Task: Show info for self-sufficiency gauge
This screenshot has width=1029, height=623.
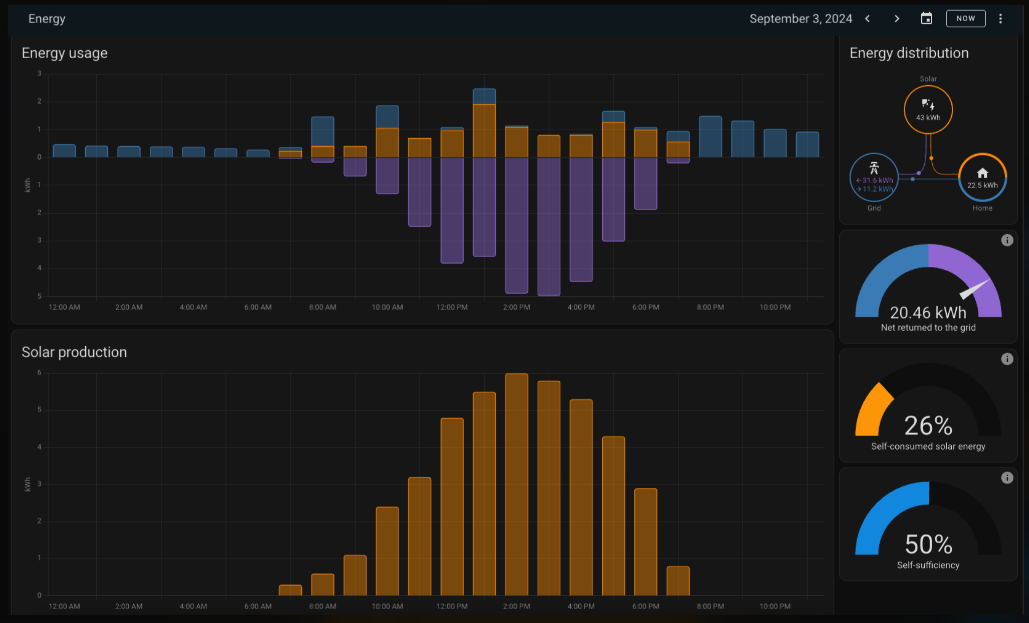Action: [x=1007, y=477]
